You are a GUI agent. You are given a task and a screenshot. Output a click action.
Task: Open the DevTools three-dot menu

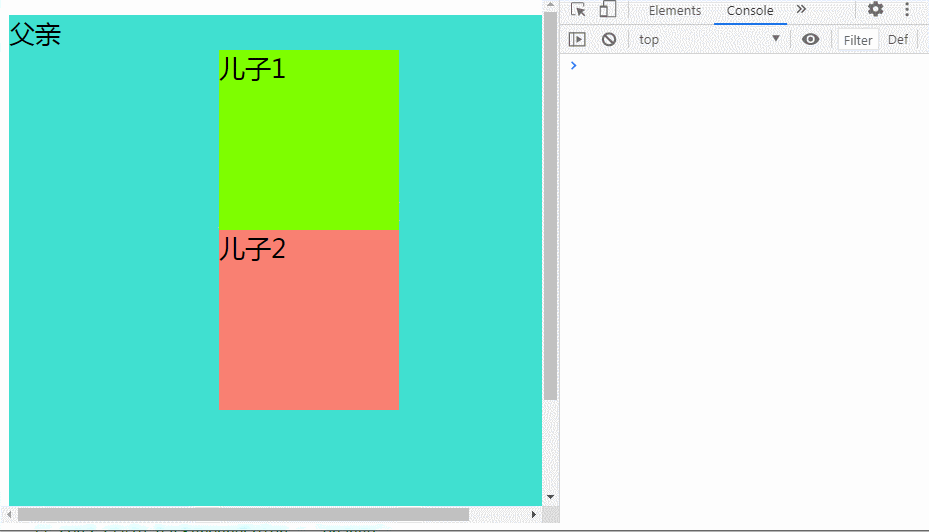[x=907, y=10]
